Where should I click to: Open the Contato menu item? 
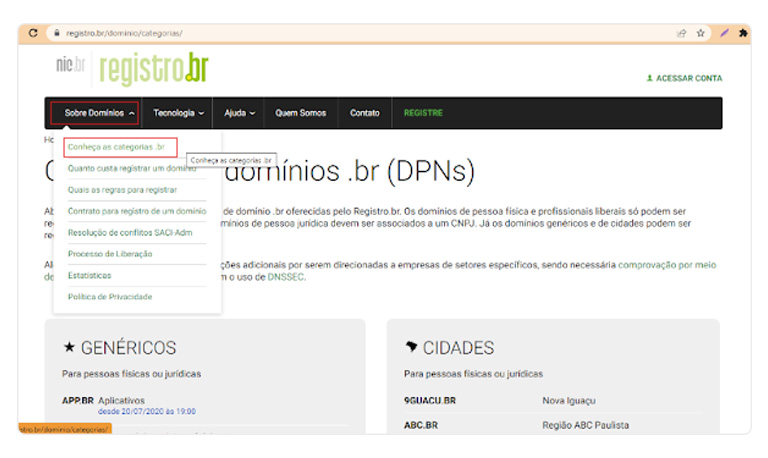tap(364, 113)
